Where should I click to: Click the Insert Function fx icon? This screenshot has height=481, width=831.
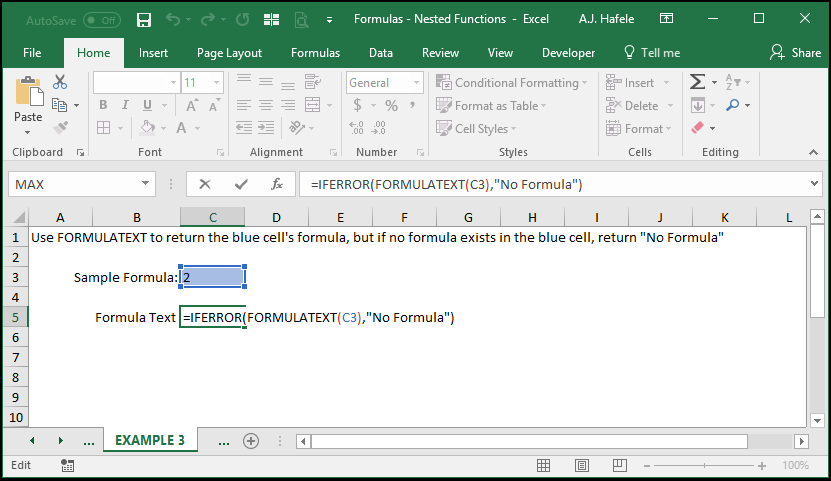[x=277, y=184]
